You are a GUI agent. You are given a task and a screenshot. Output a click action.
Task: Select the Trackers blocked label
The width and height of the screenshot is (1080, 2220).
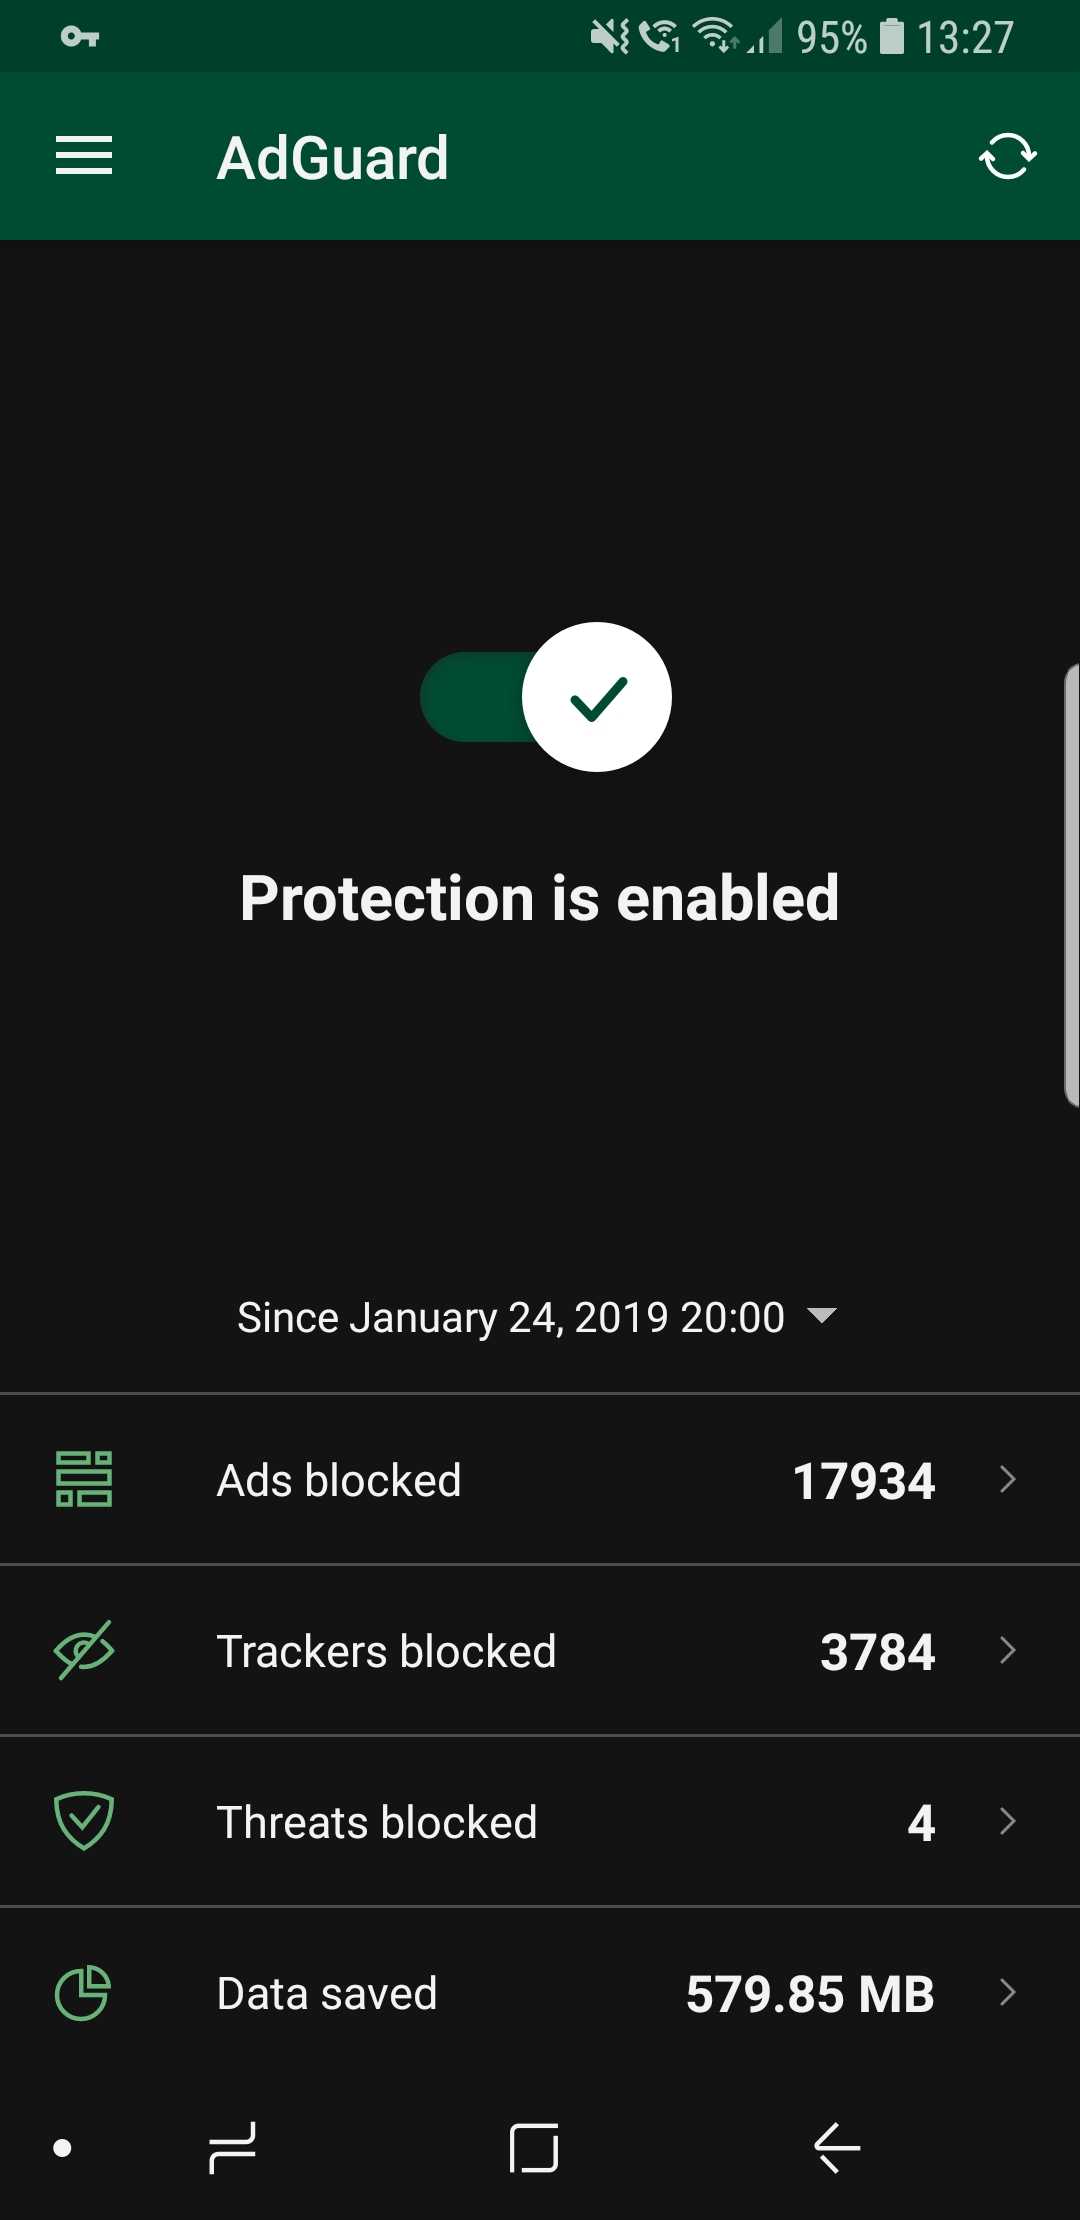[x=386, y=1651]
